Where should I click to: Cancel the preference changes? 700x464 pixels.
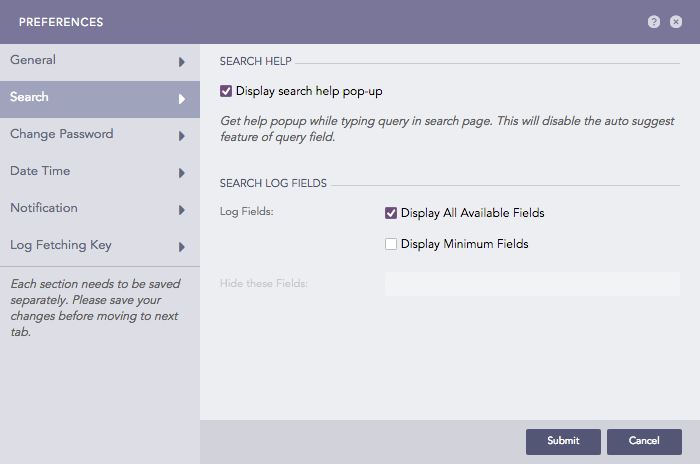pyautogui.click(x=644, y=442)
